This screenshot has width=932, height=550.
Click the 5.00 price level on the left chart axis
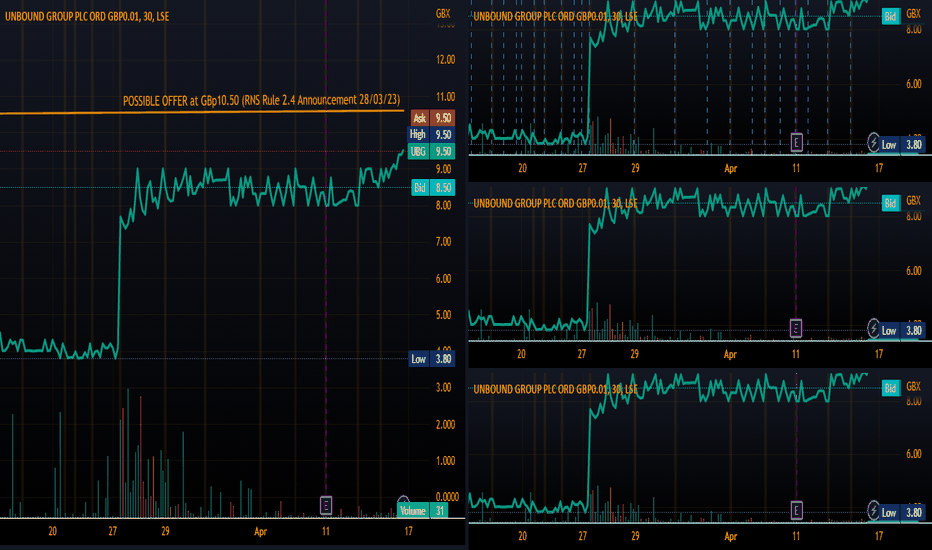pyautogui.click(x=444, y=315)
